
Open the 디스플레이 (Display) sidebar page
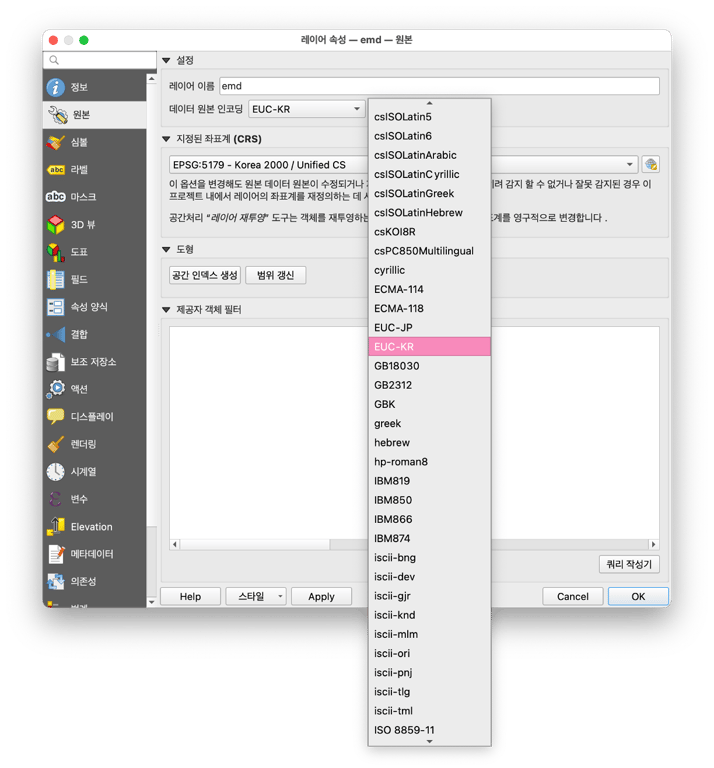(95, 416)
